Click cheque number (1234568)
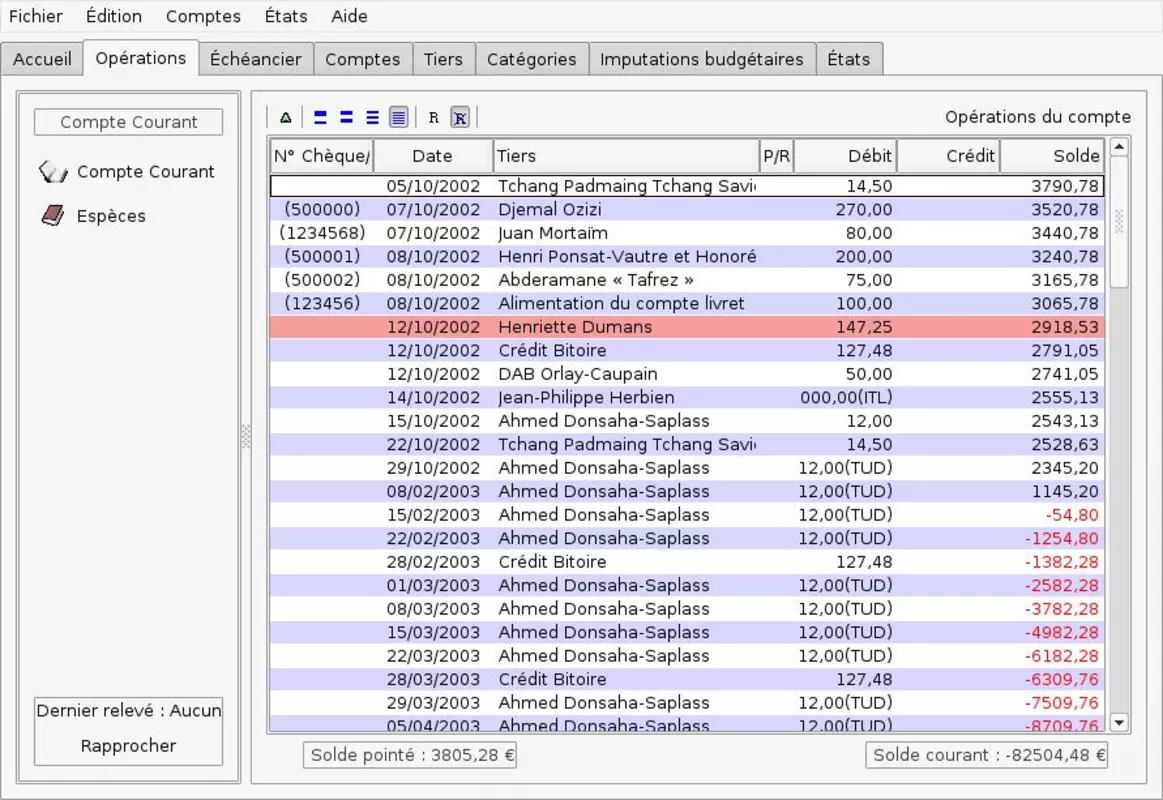This screenshot has width=1163, height=800. coord(322,233)
